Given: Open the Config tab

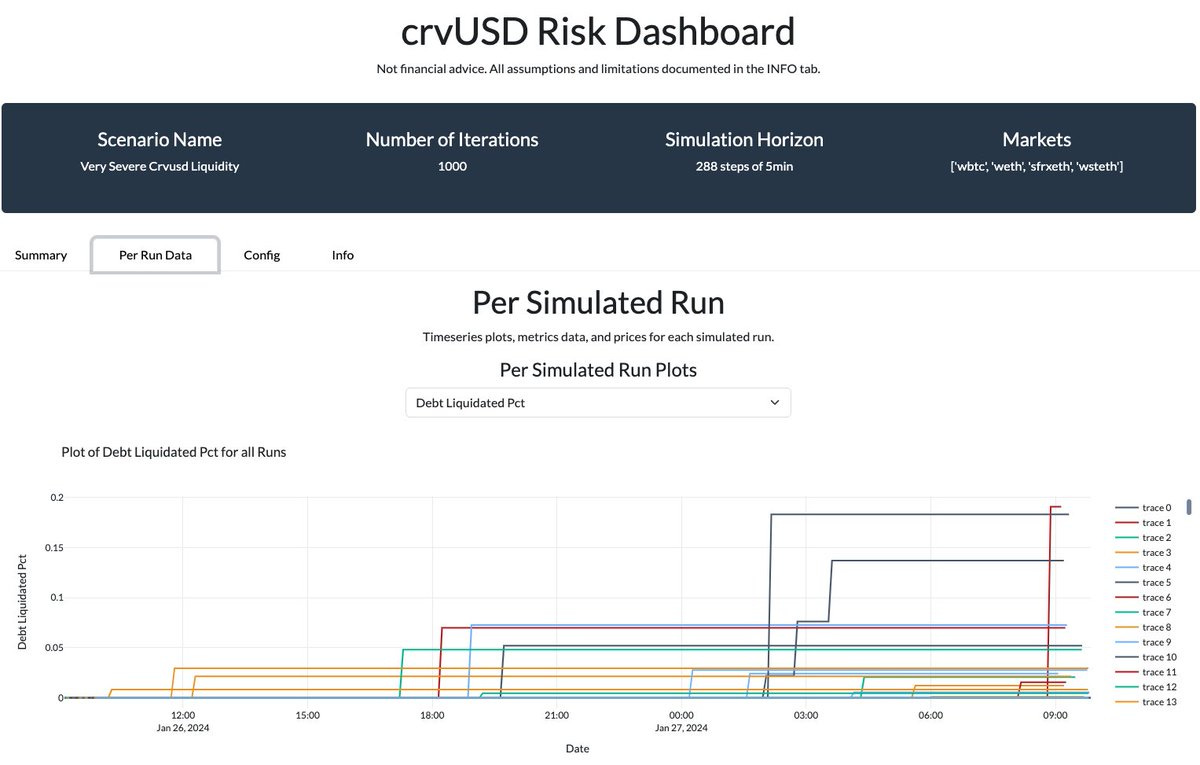Looking at the screenshot, I should pyautogui.click(x=262, y=255).
